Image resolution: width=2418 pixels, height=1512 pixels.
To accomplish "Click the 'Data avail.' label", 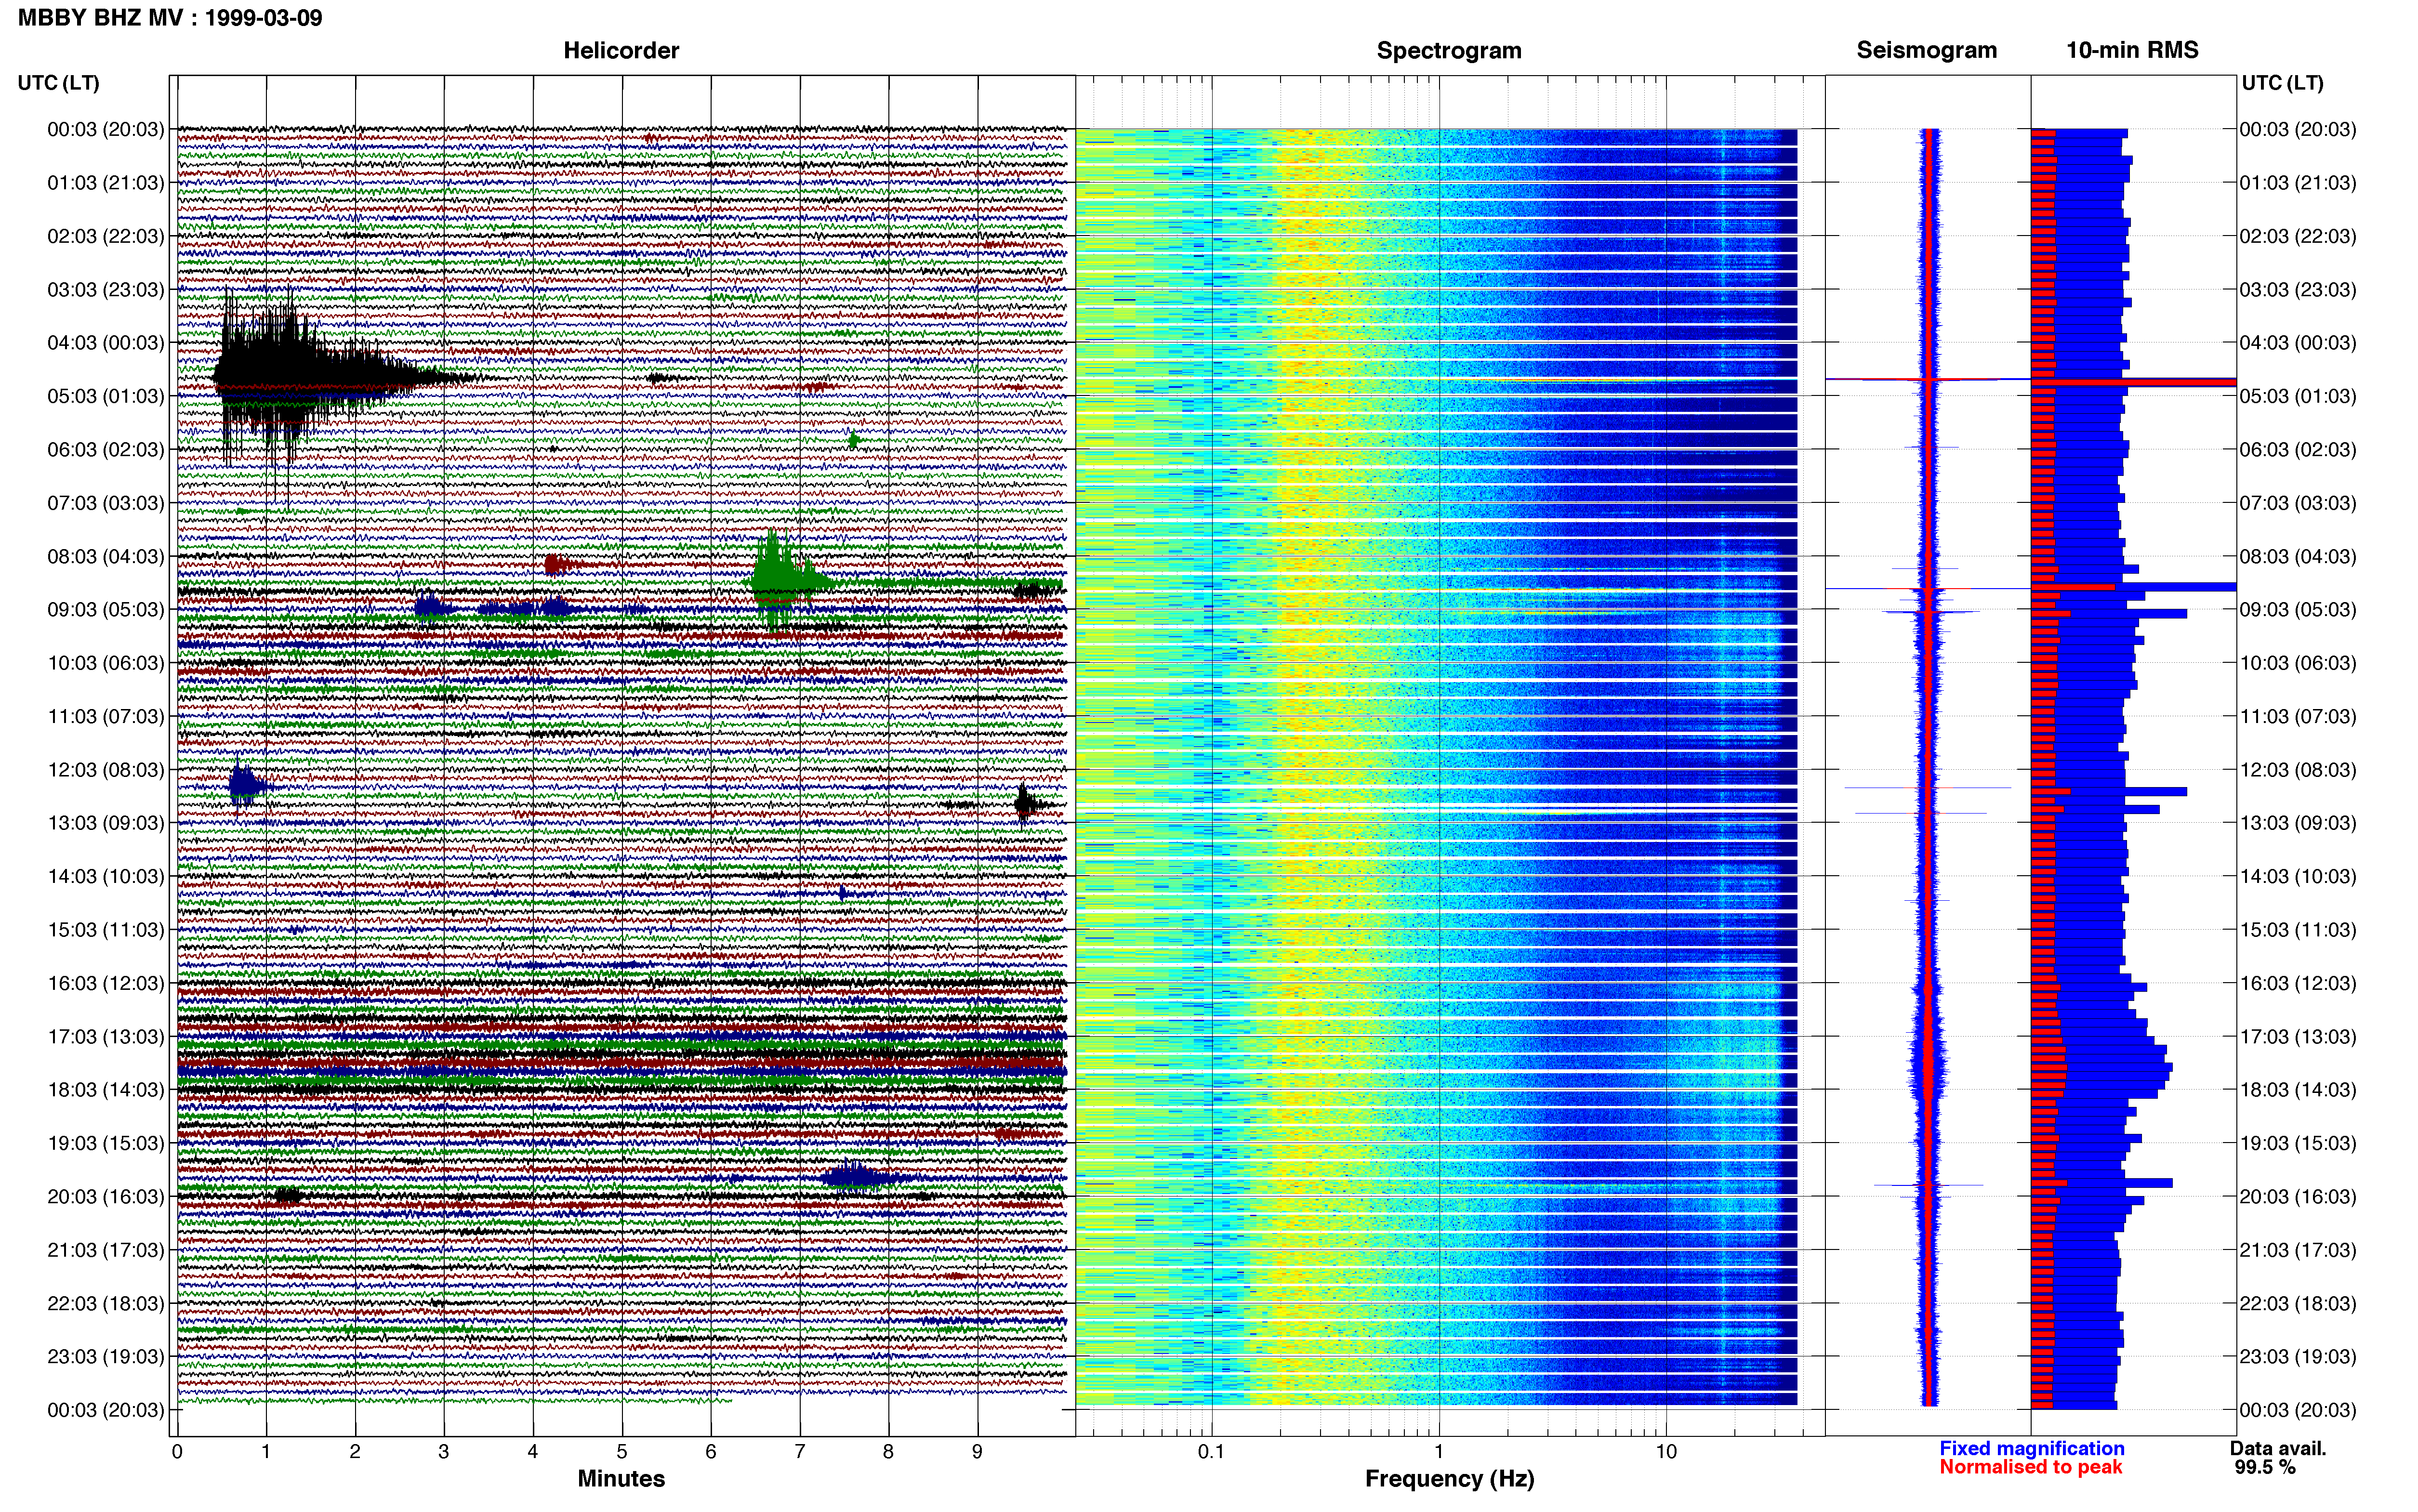I will click(x=2278, y=1448).
